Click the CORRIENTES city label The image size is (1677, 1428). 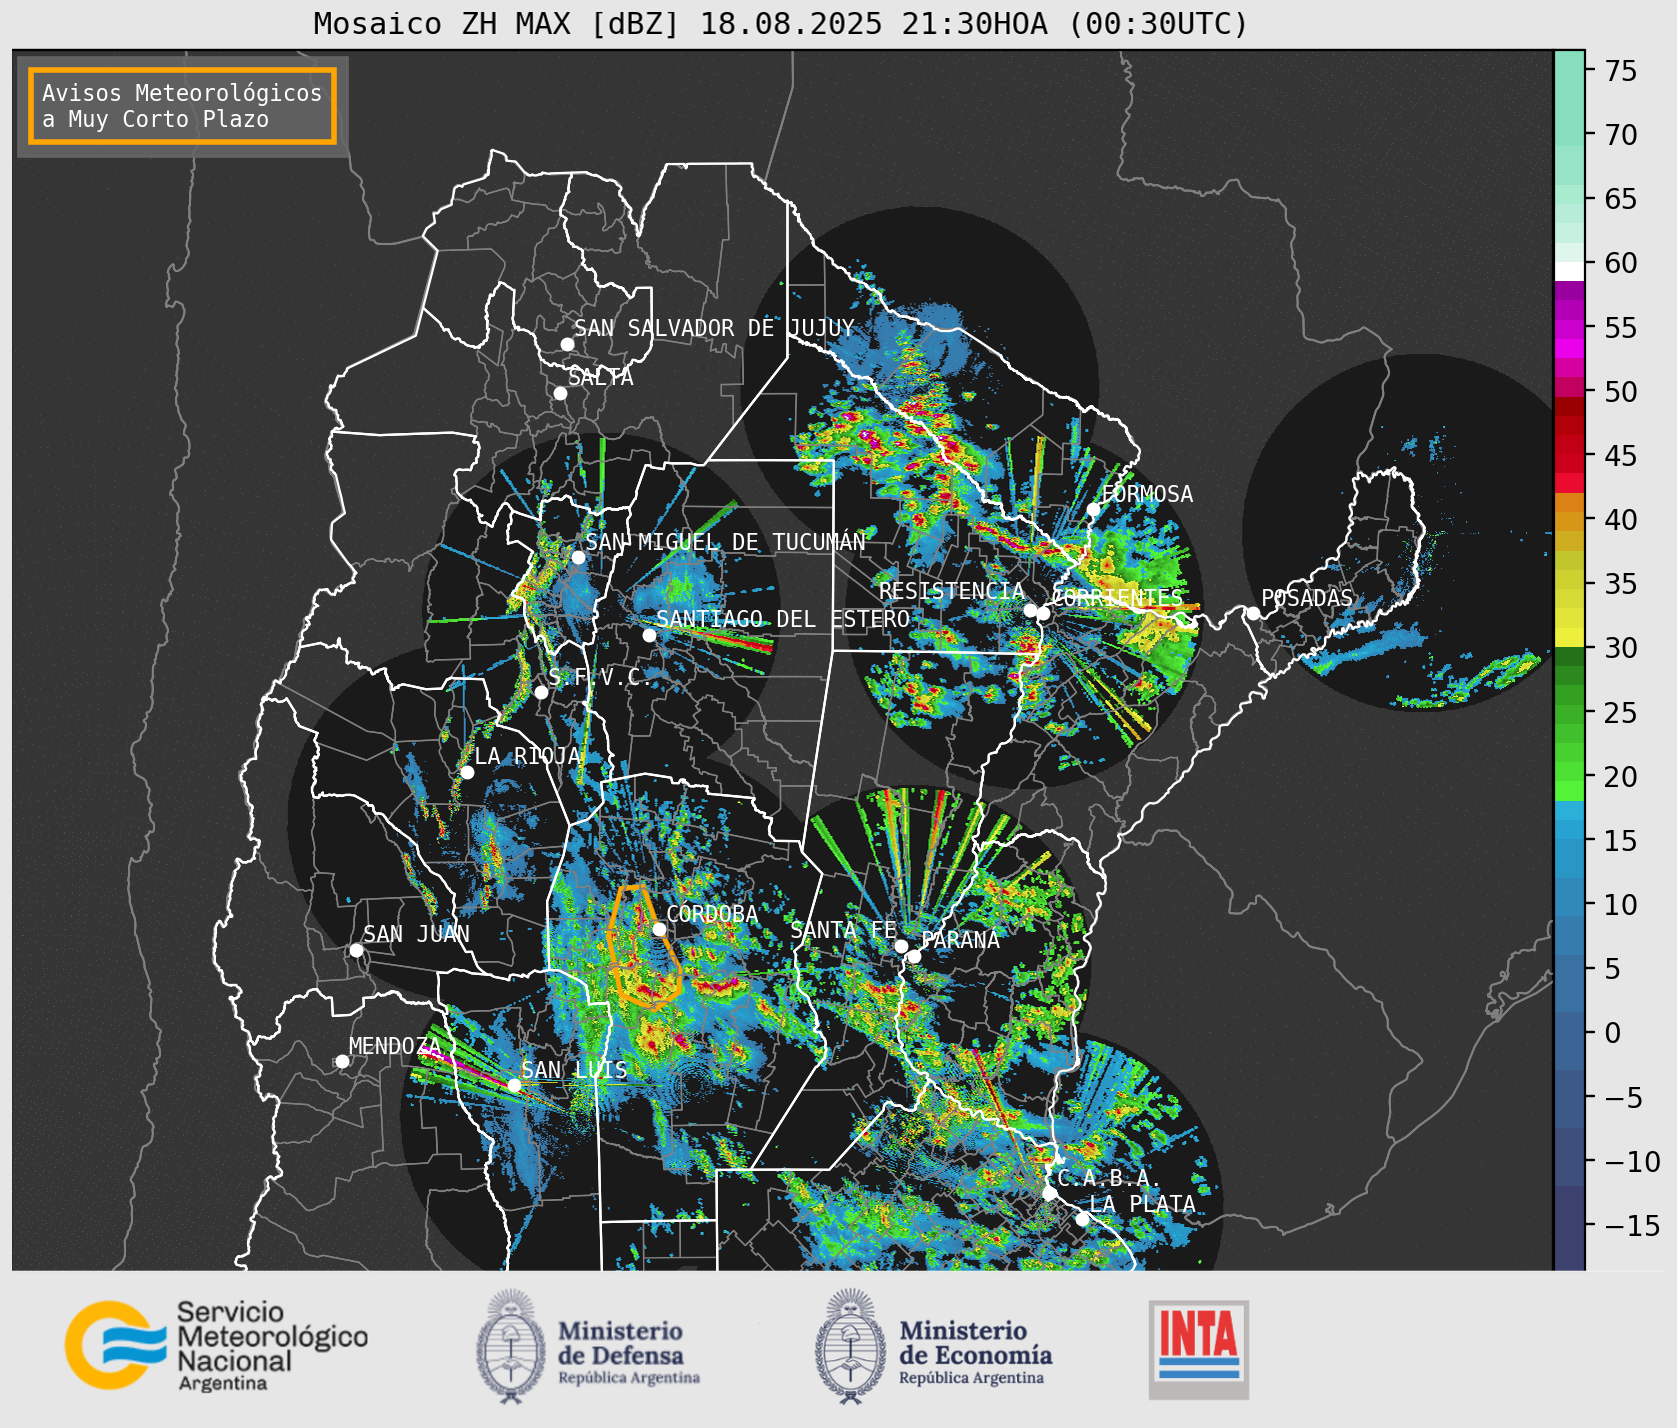pos(1117,598)
